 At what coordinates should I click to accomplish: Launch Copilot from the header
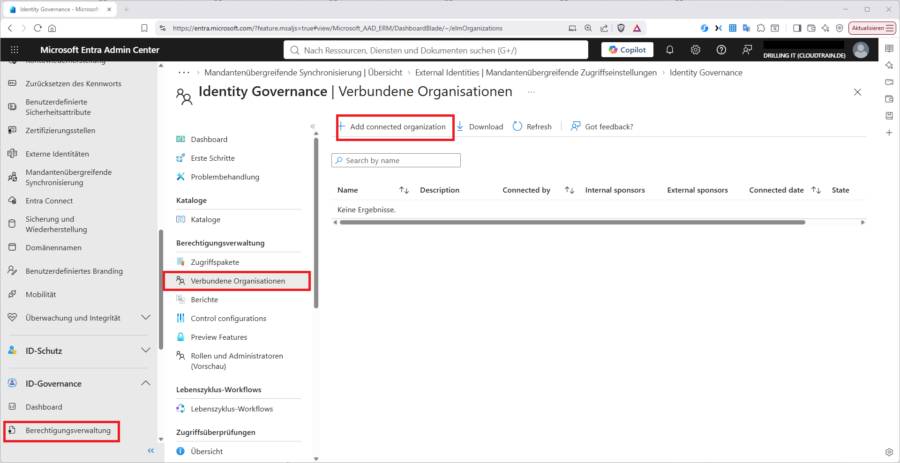[x=627, y=50]
